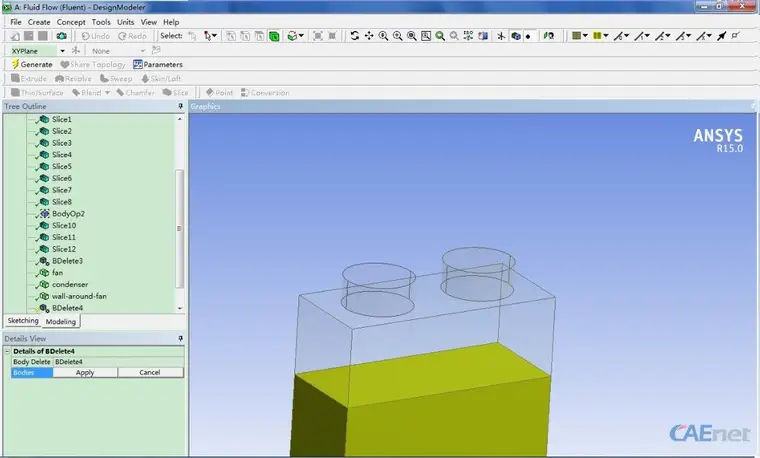Screen dimensions: 760x458
Task: Activate the Box Zoom tool
Action: [397, 36]
